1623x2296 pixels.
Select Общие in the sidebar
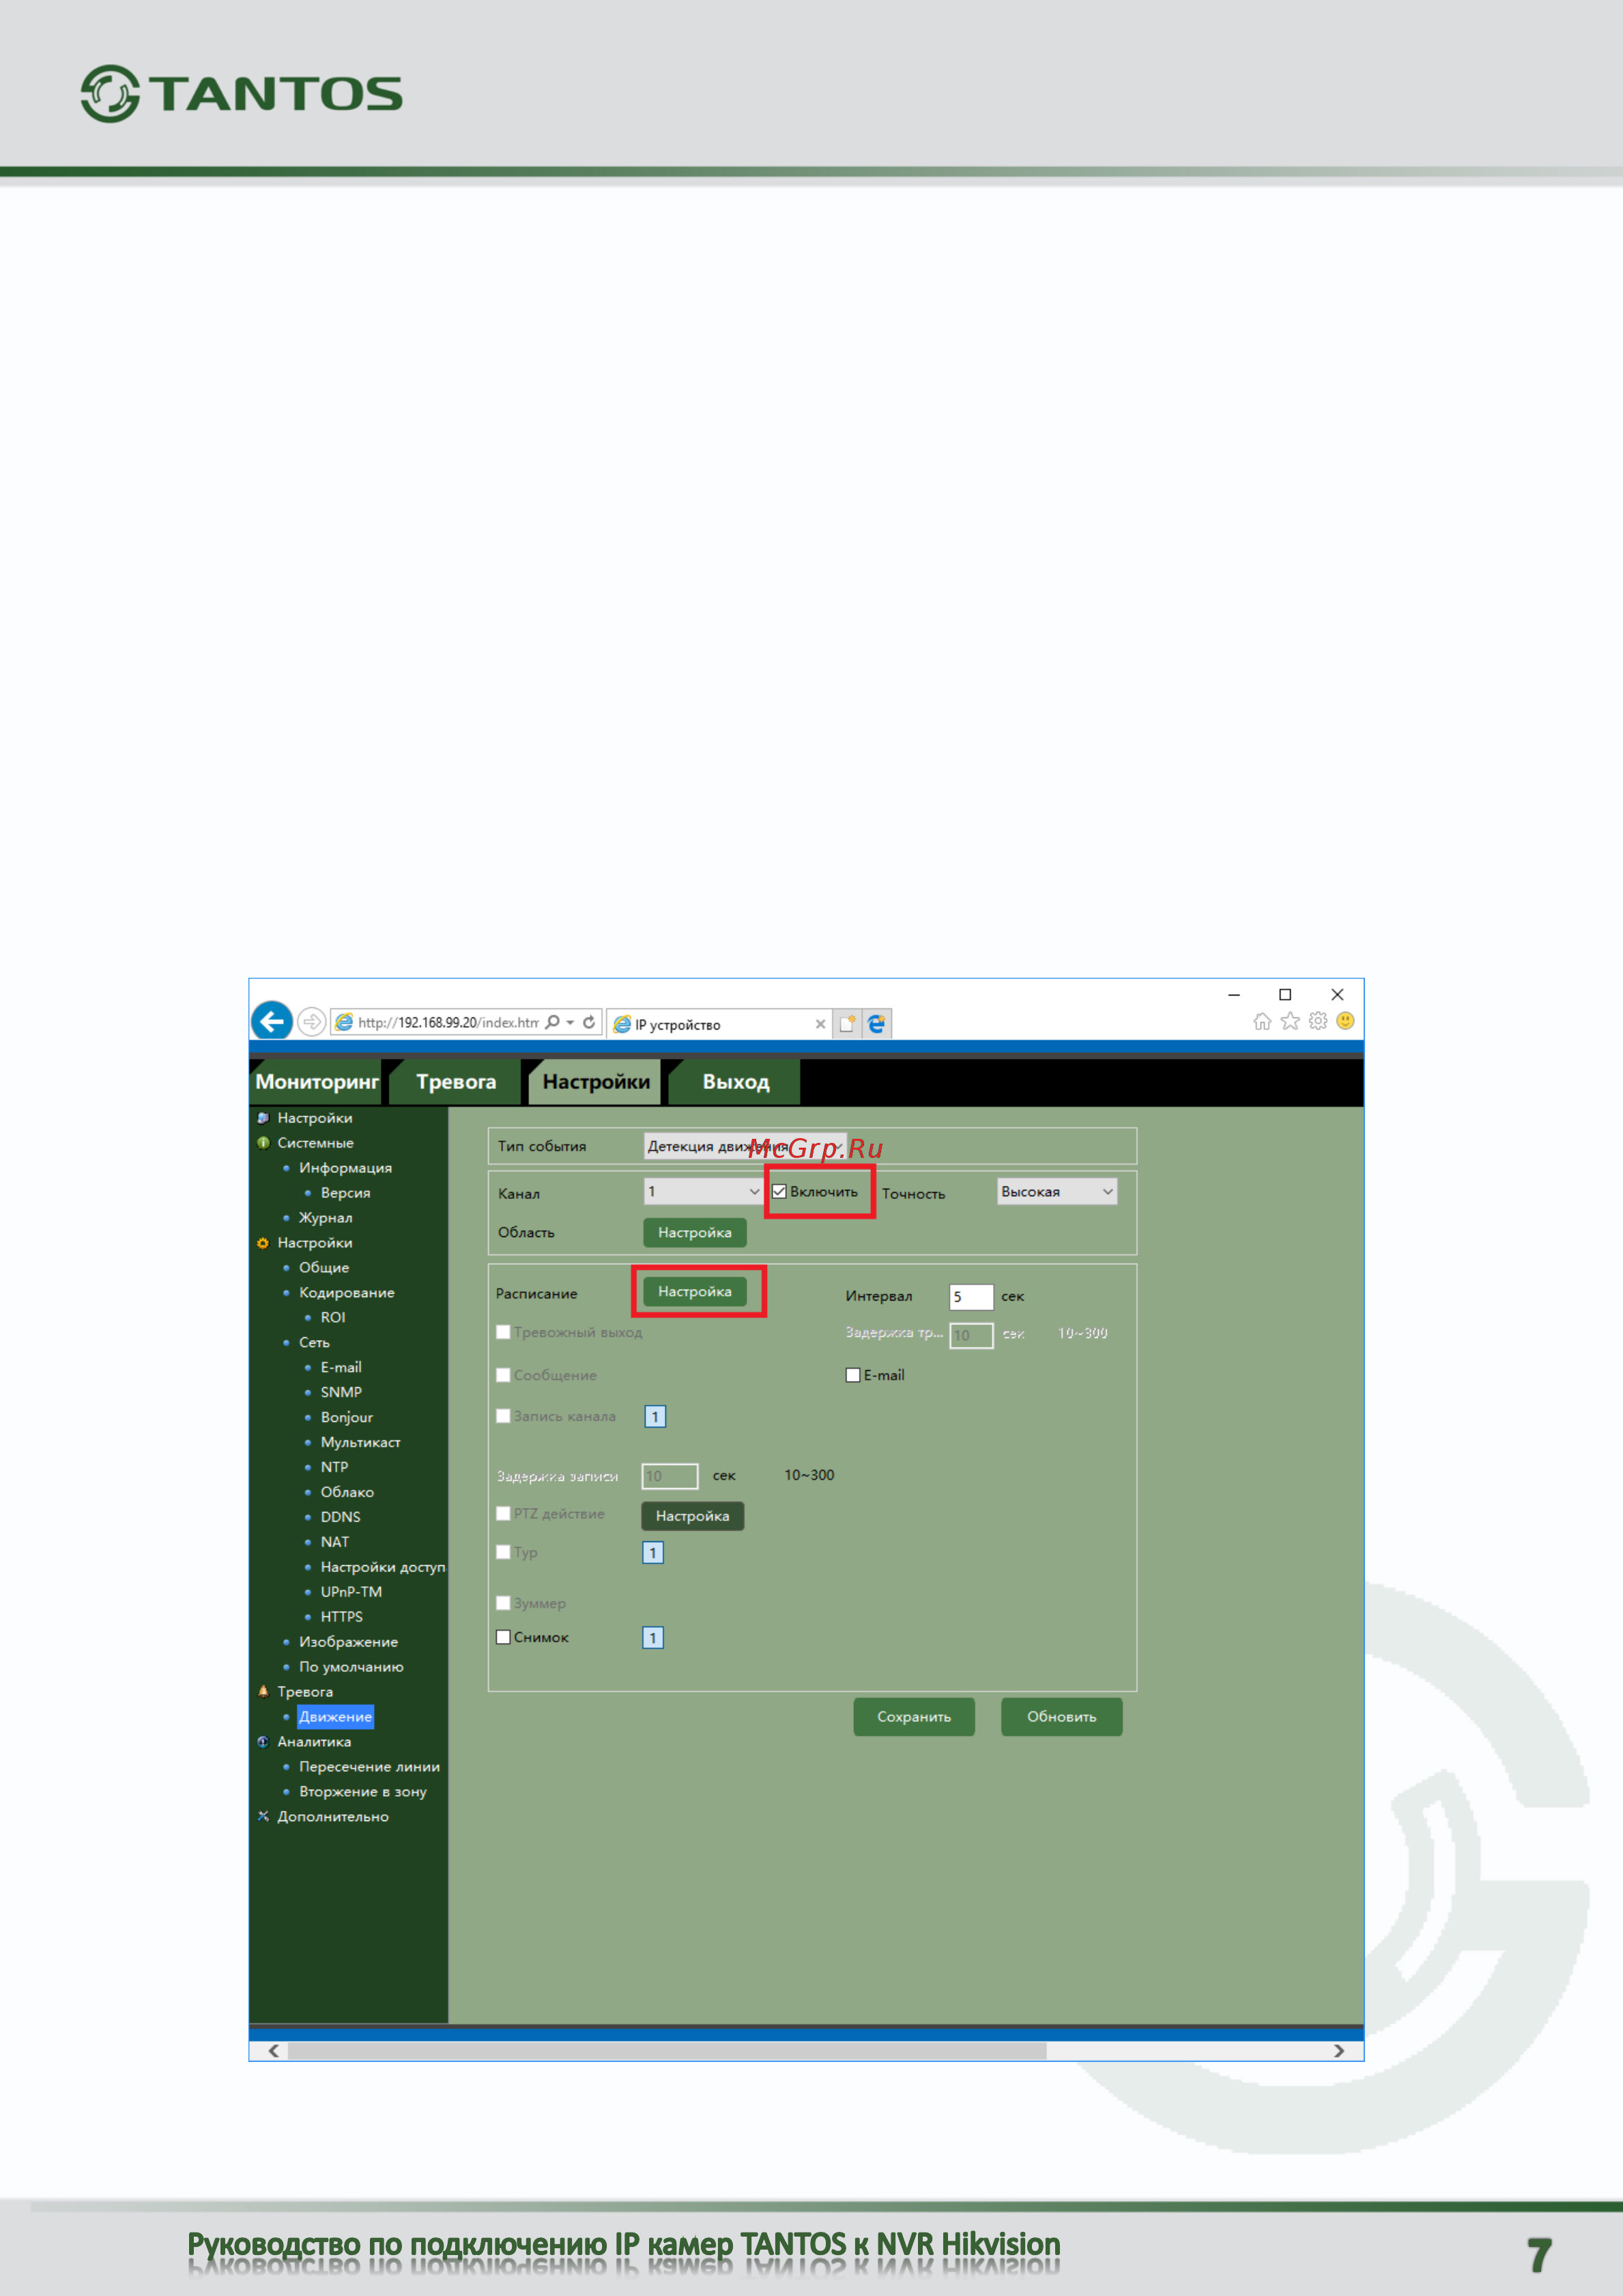tap(324, 1267)
